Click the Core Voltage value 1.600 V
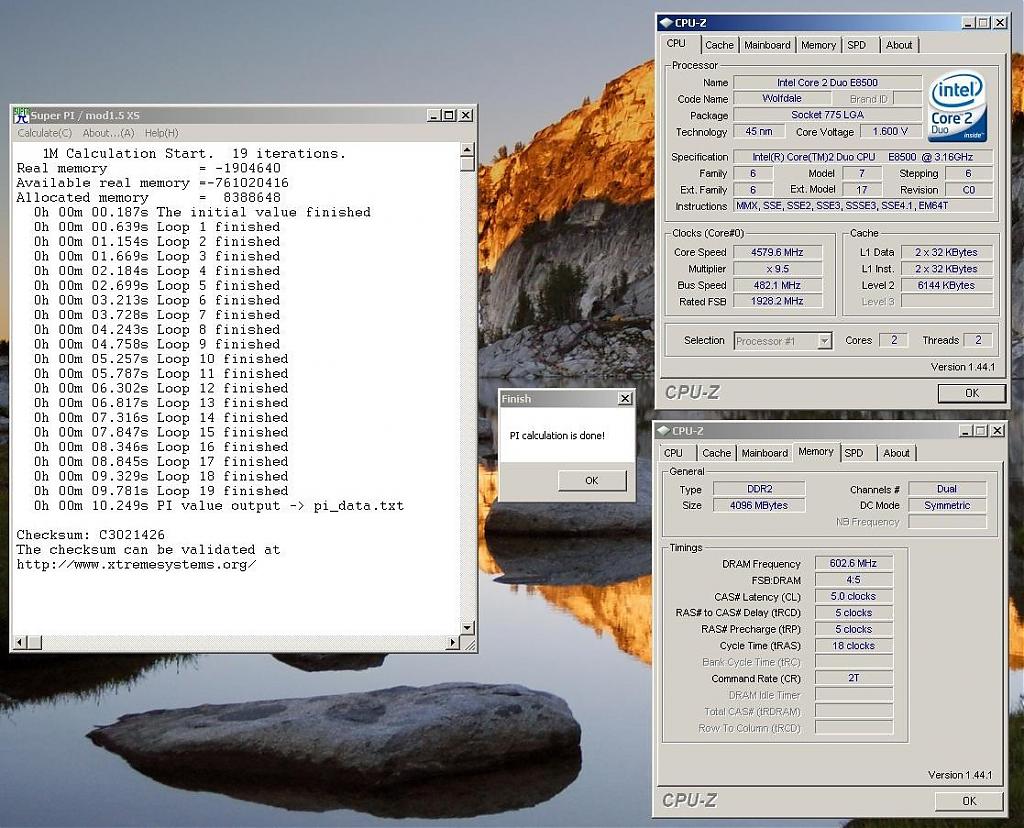1024x828 pixels. pos(890,132)
